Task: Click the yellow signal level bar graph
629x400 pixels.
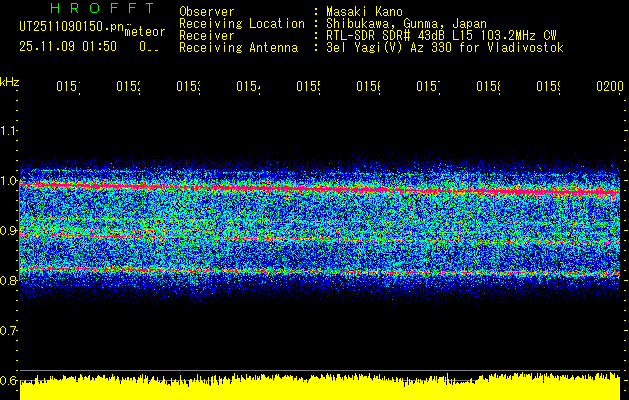Action: [x=320, y=386]
